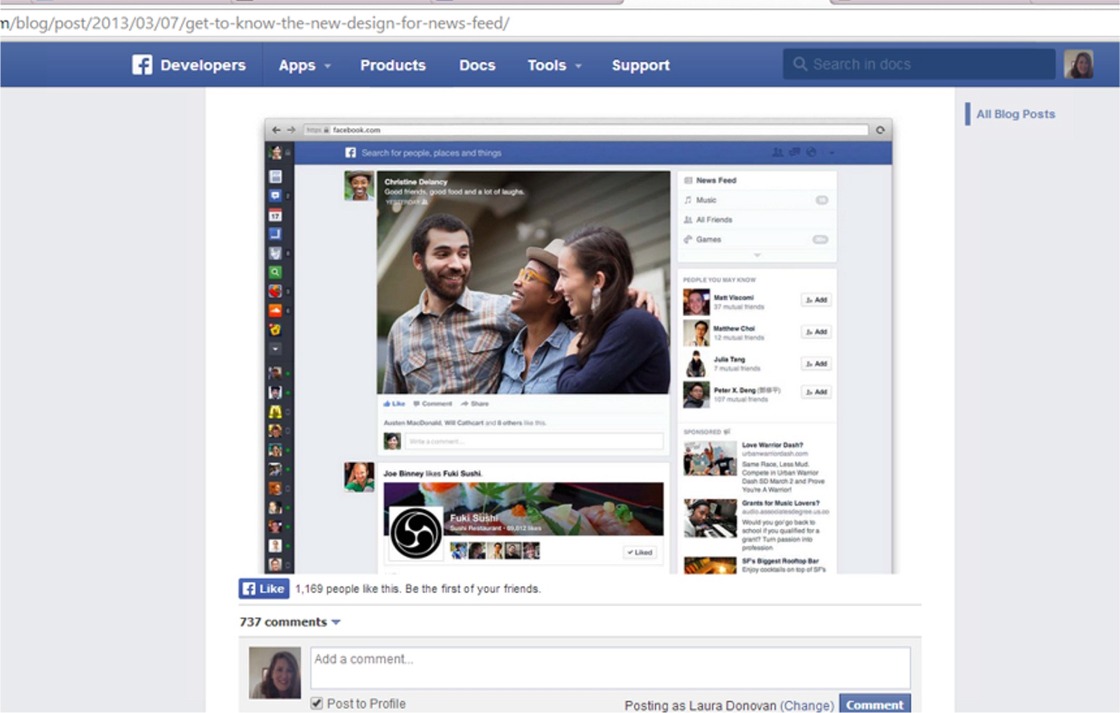Click back arrow in preview browser screenshot

tap(276, 130)
